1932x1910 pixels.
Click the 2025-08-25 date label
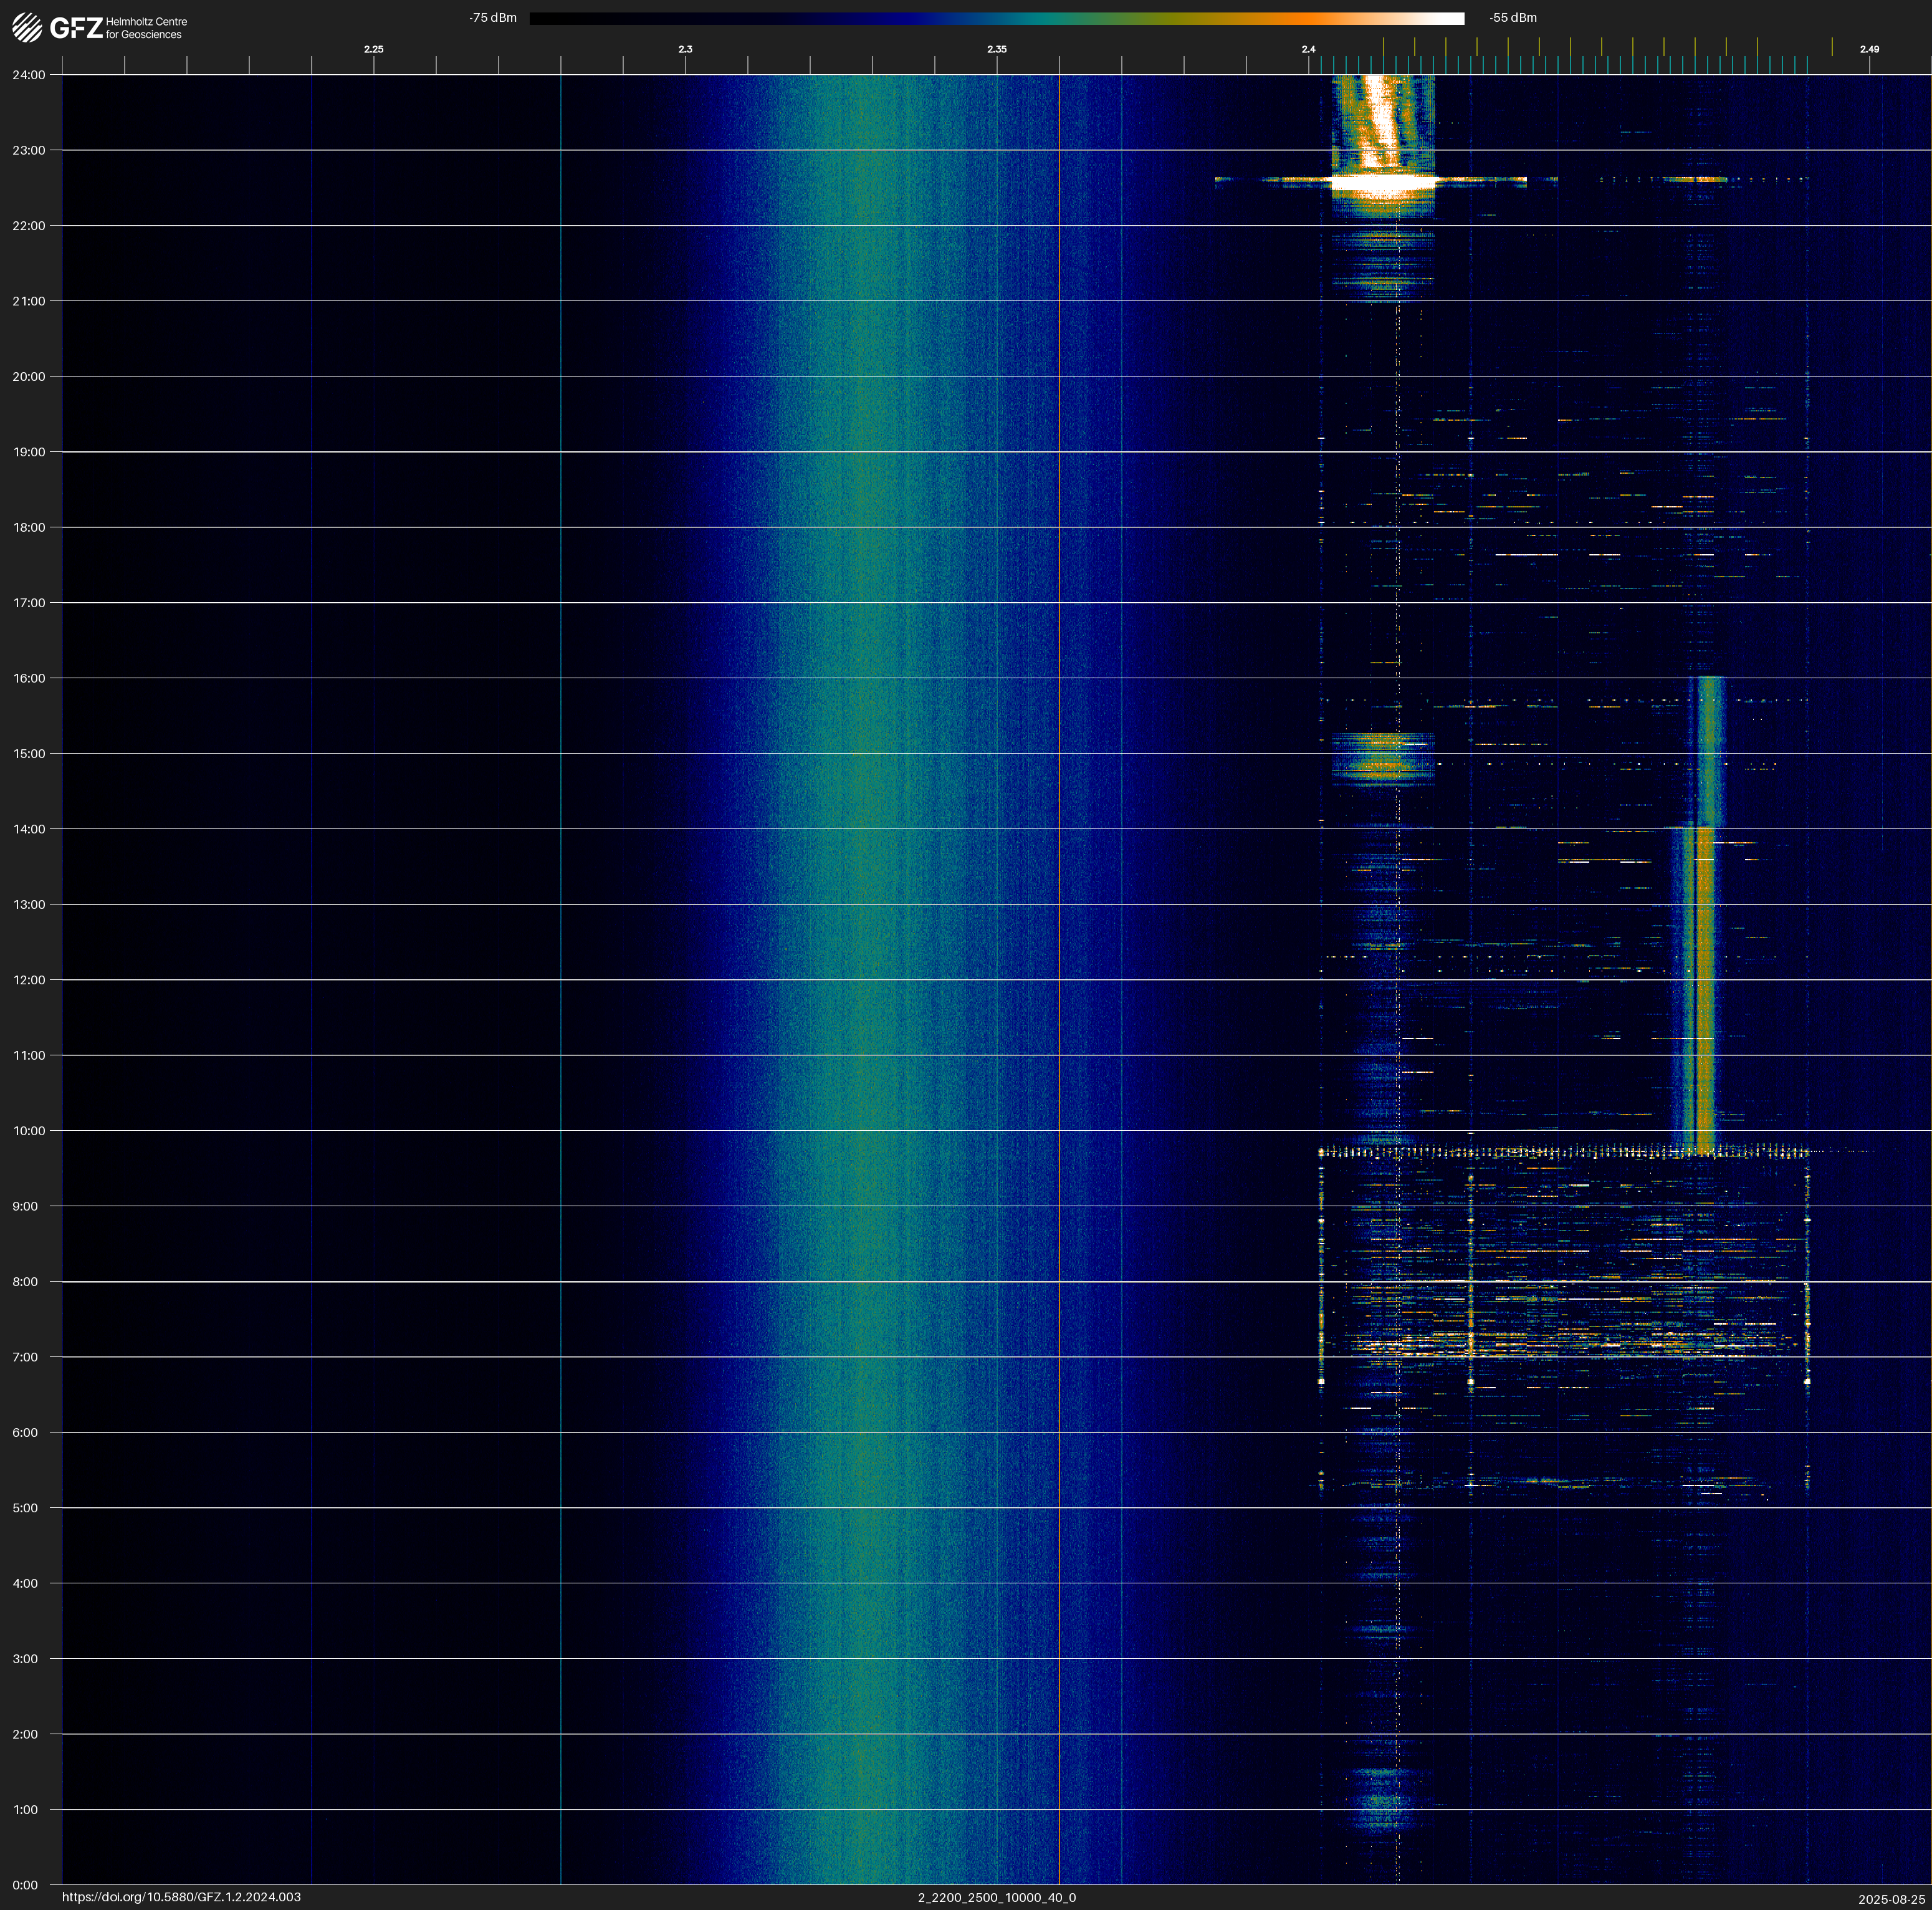[1891, 1899]
